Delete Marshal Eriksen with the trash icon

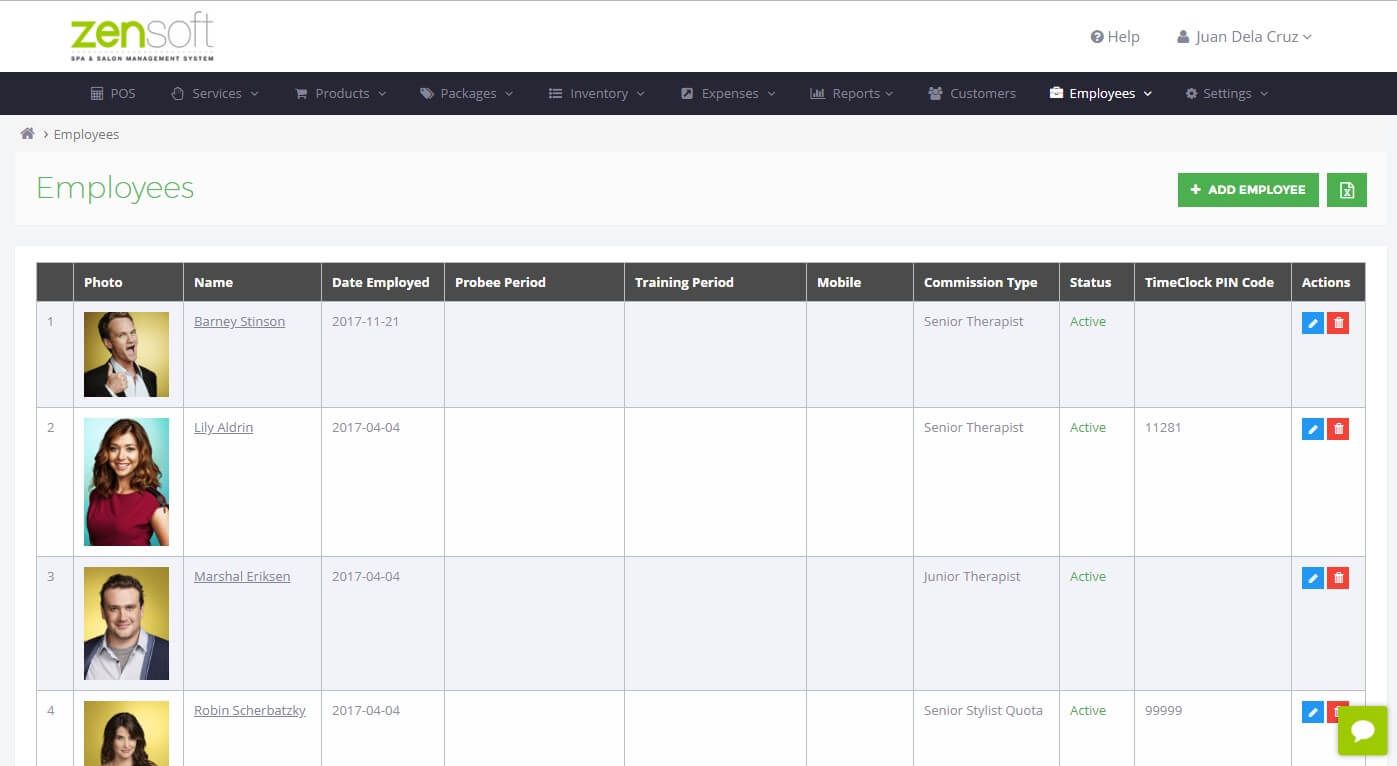click(x=1338, y=578)
